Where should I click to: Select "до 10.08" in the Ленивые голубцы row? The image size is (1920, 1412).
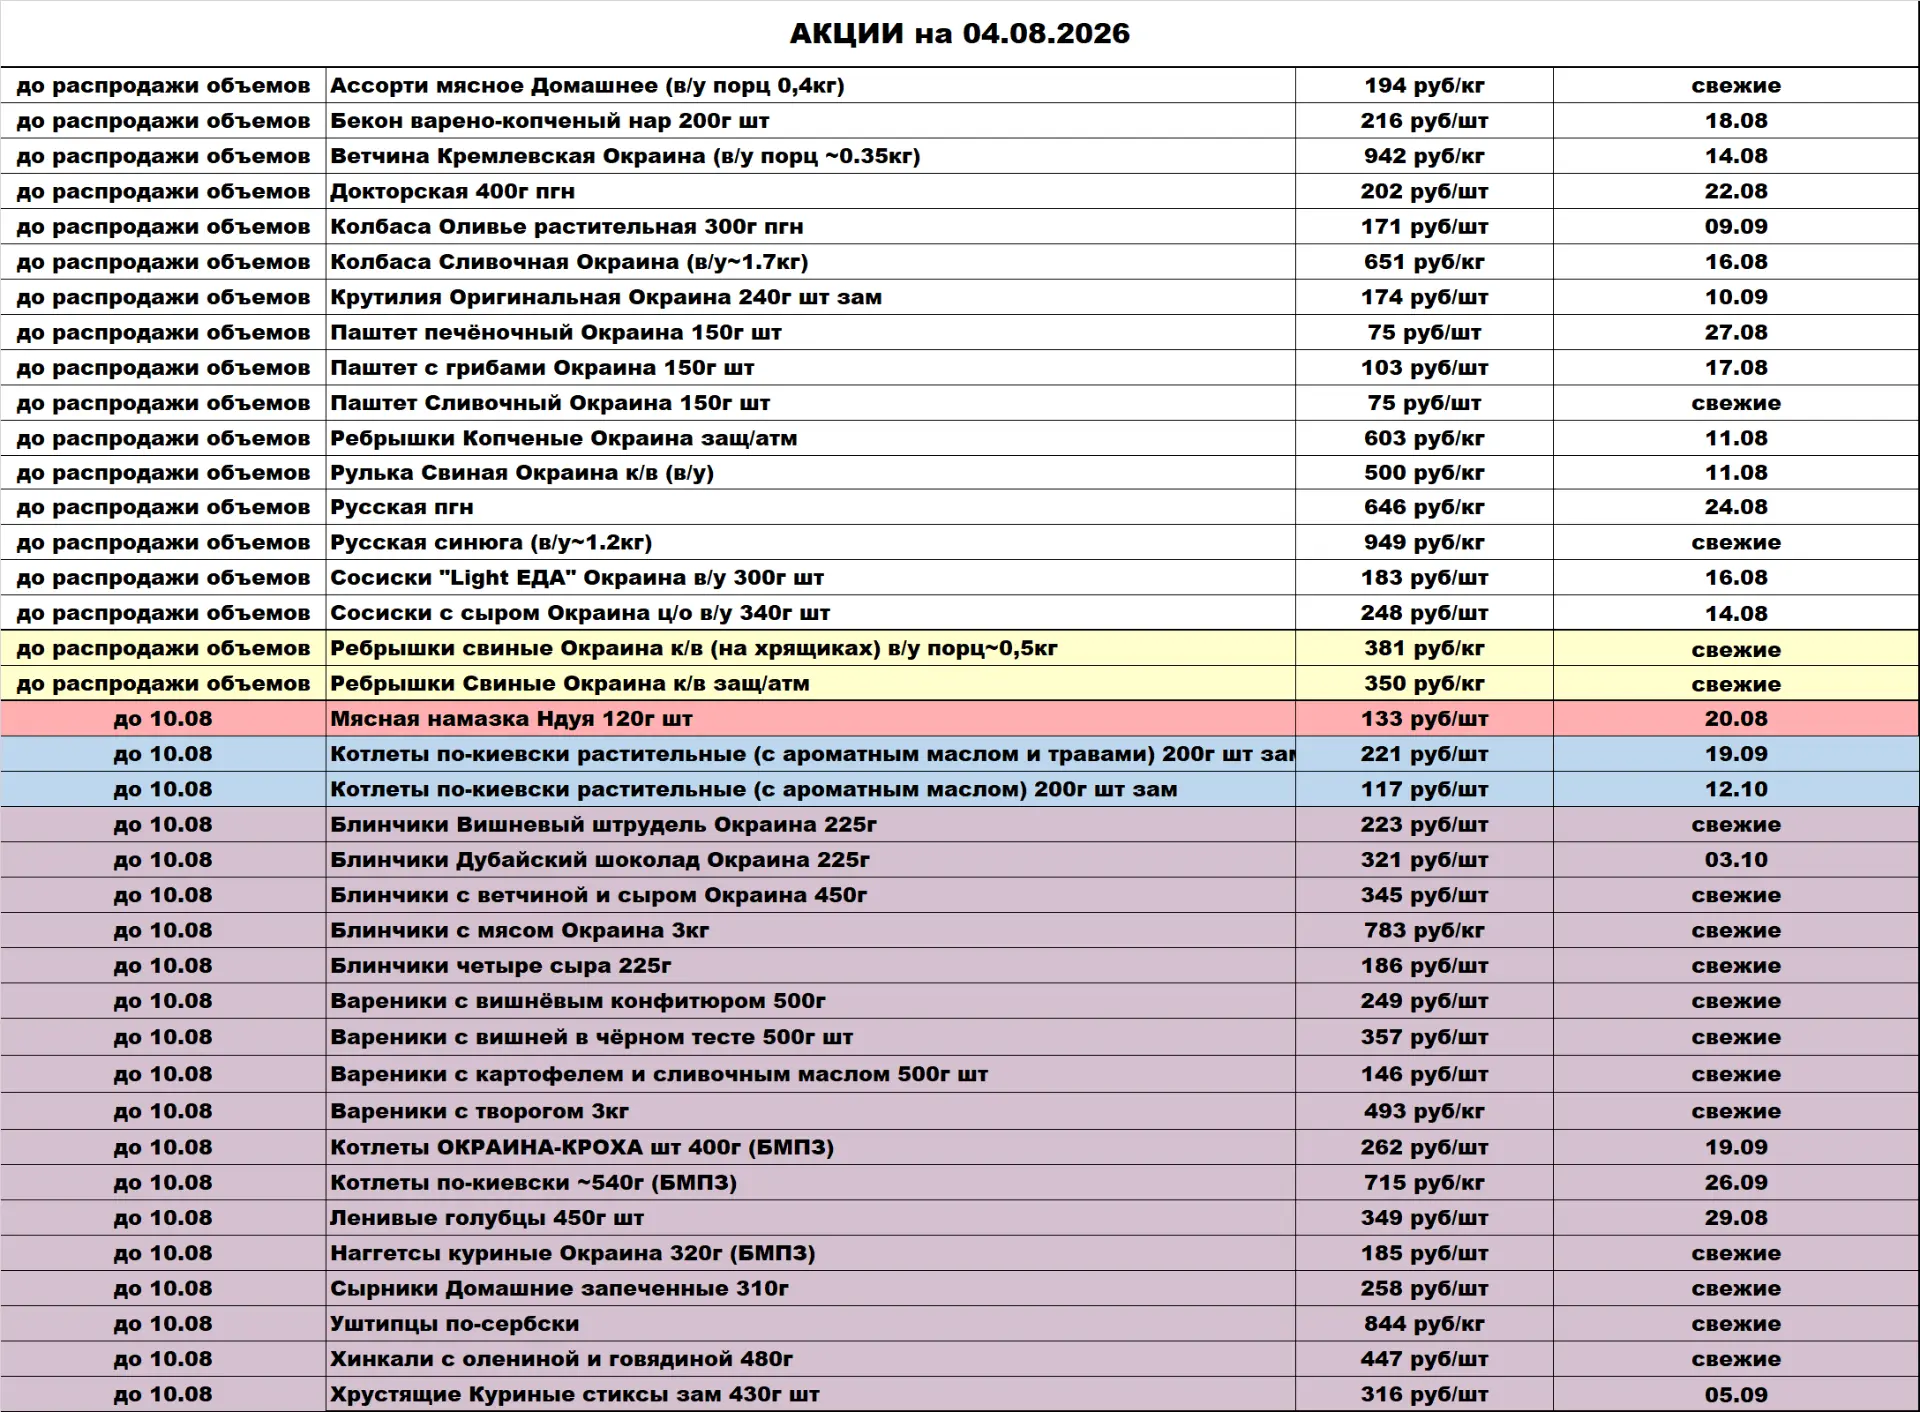click(x=163, y=1218)
